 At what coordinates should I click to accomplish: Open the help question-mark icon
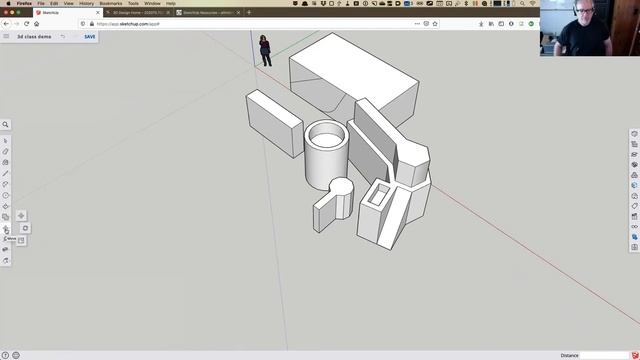click(5, 355)
